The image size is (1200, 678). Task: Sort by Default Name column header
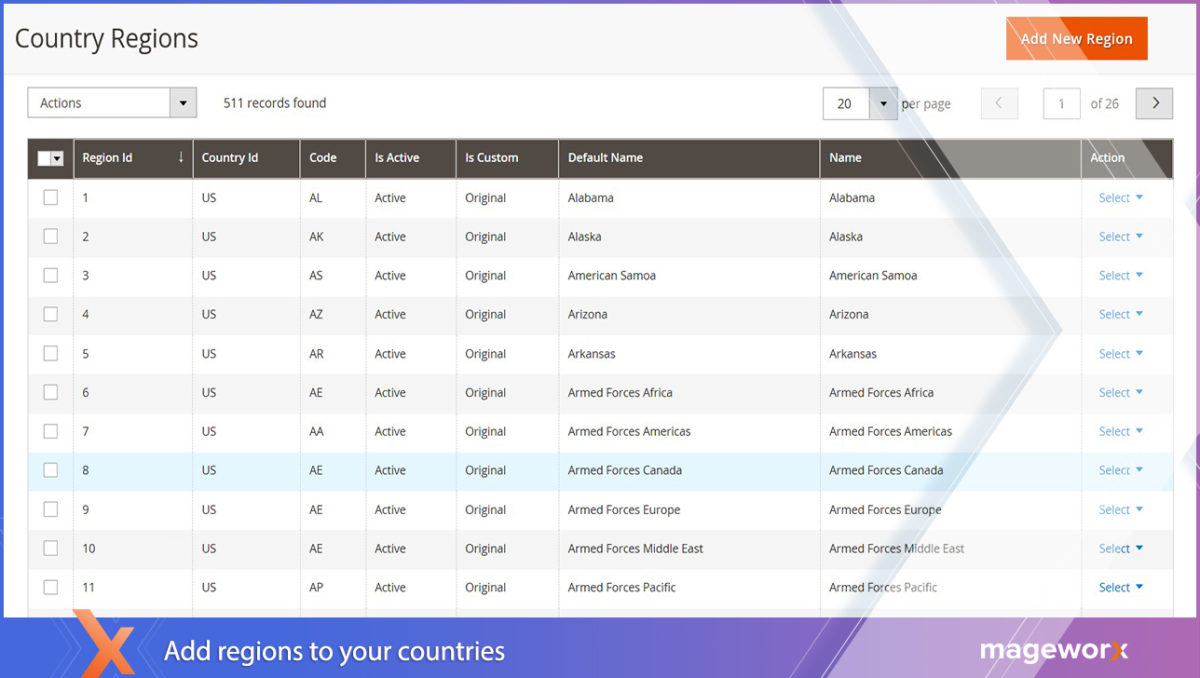[x=689, y=158]
